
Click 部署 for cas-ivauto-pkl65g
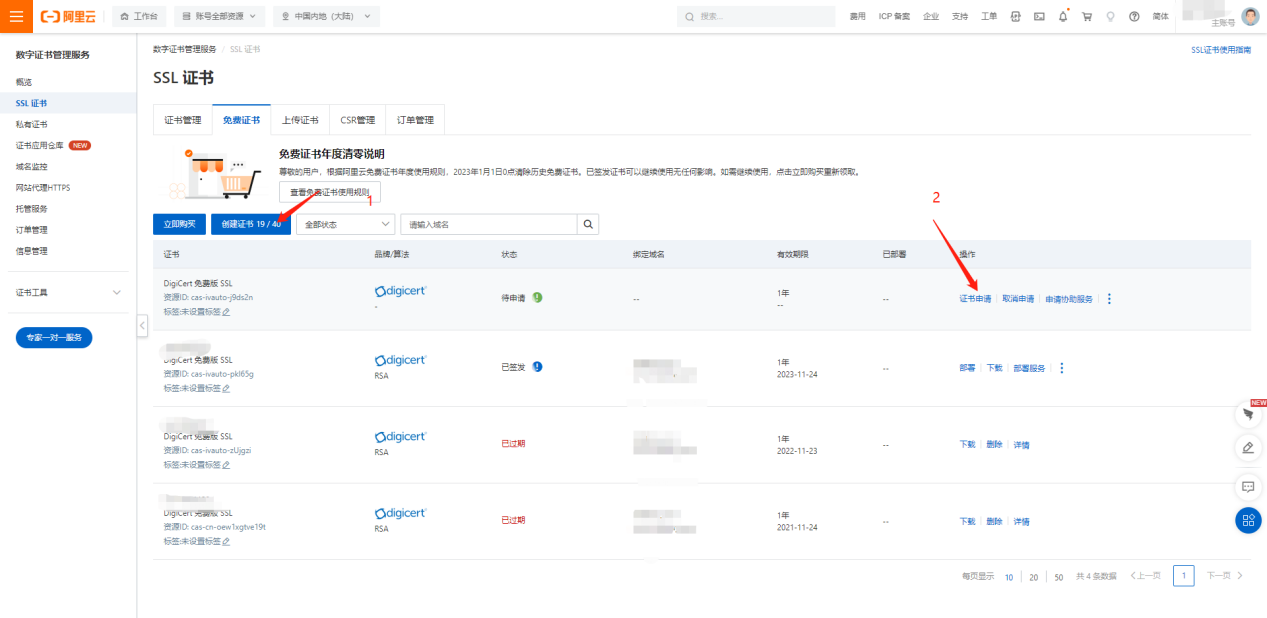tap(967, 368)
